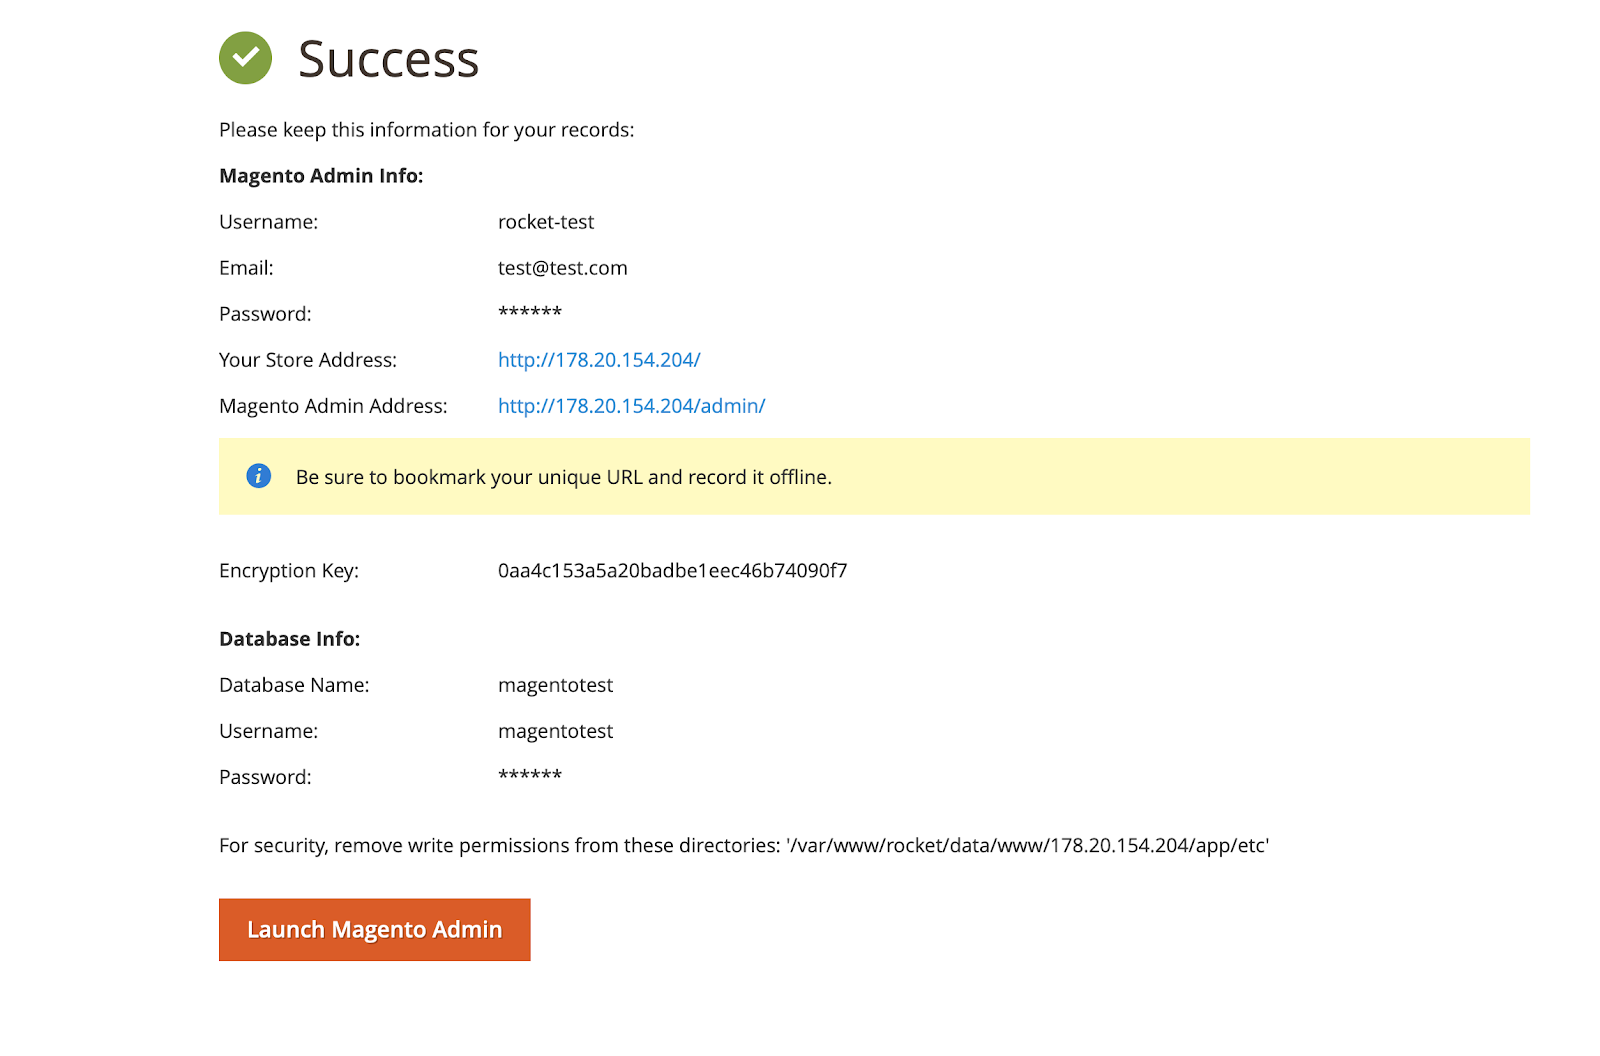Click the Database Name label

tap(294, 685)
